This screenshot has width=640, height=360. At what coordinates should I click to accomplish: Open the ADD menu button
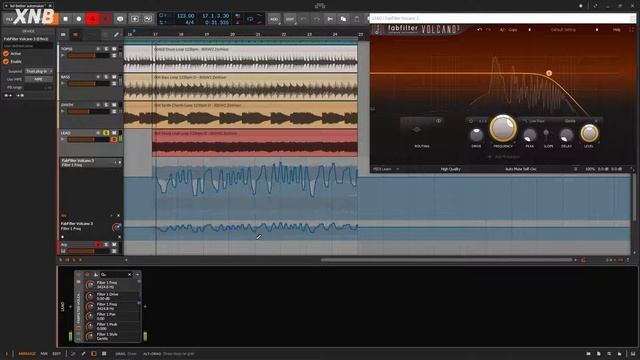(274, 19)
